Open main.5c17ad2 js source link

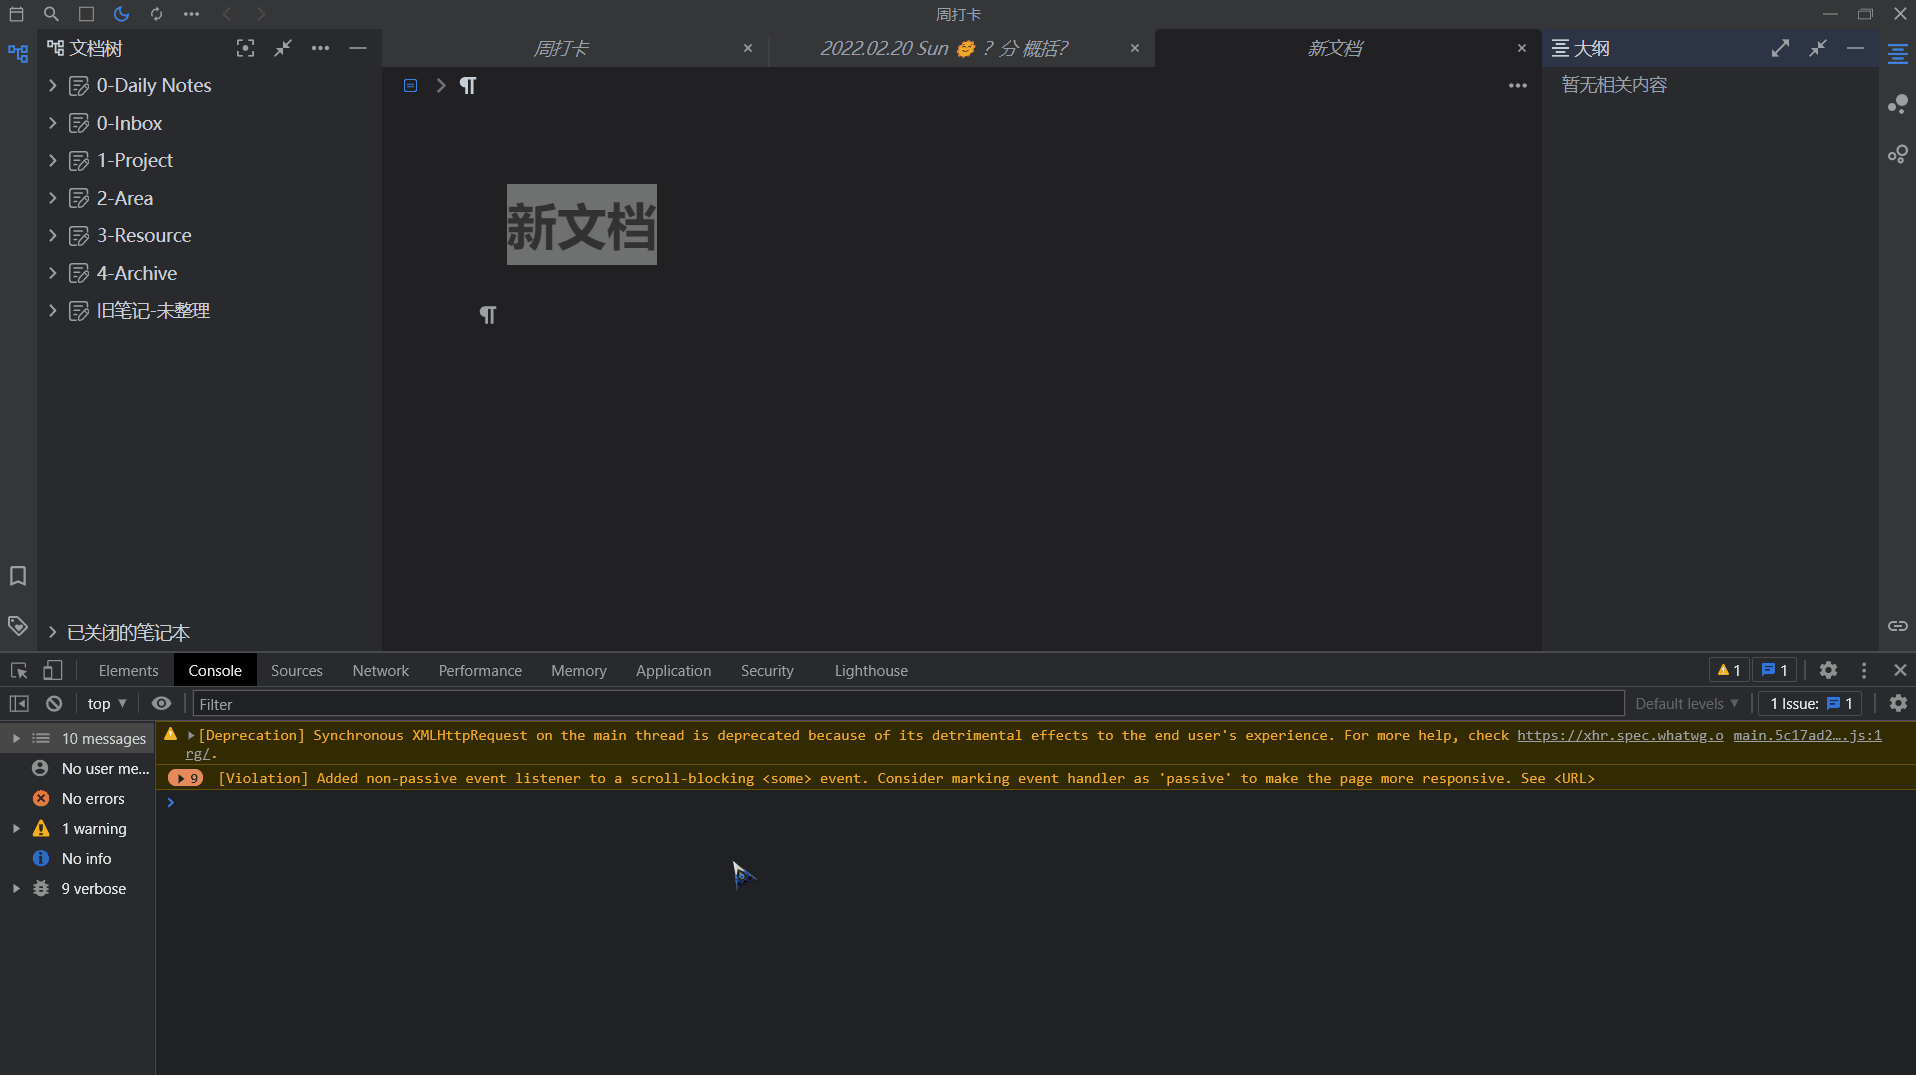point(1807,736)
